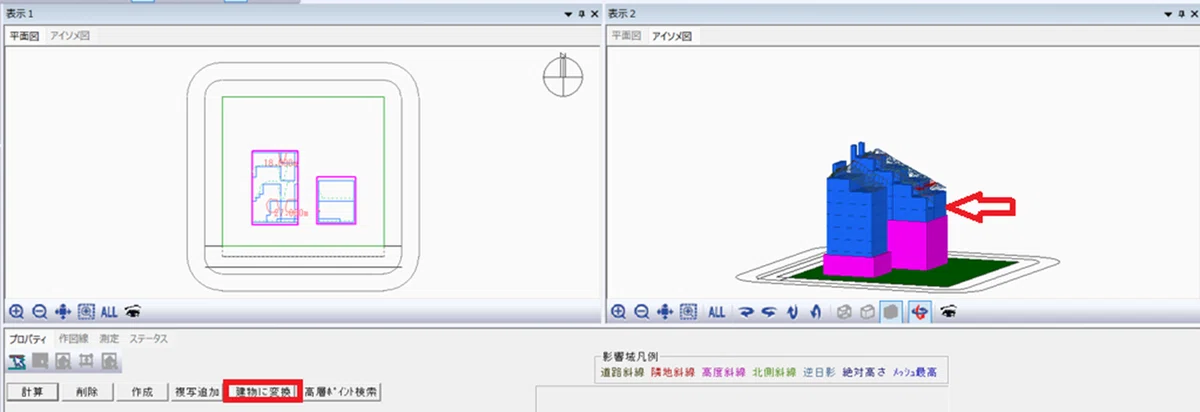The width and height of the screenshot is (1200, 412).
Task: Switch to the プロパティ tab
Action: coord(28,339)
